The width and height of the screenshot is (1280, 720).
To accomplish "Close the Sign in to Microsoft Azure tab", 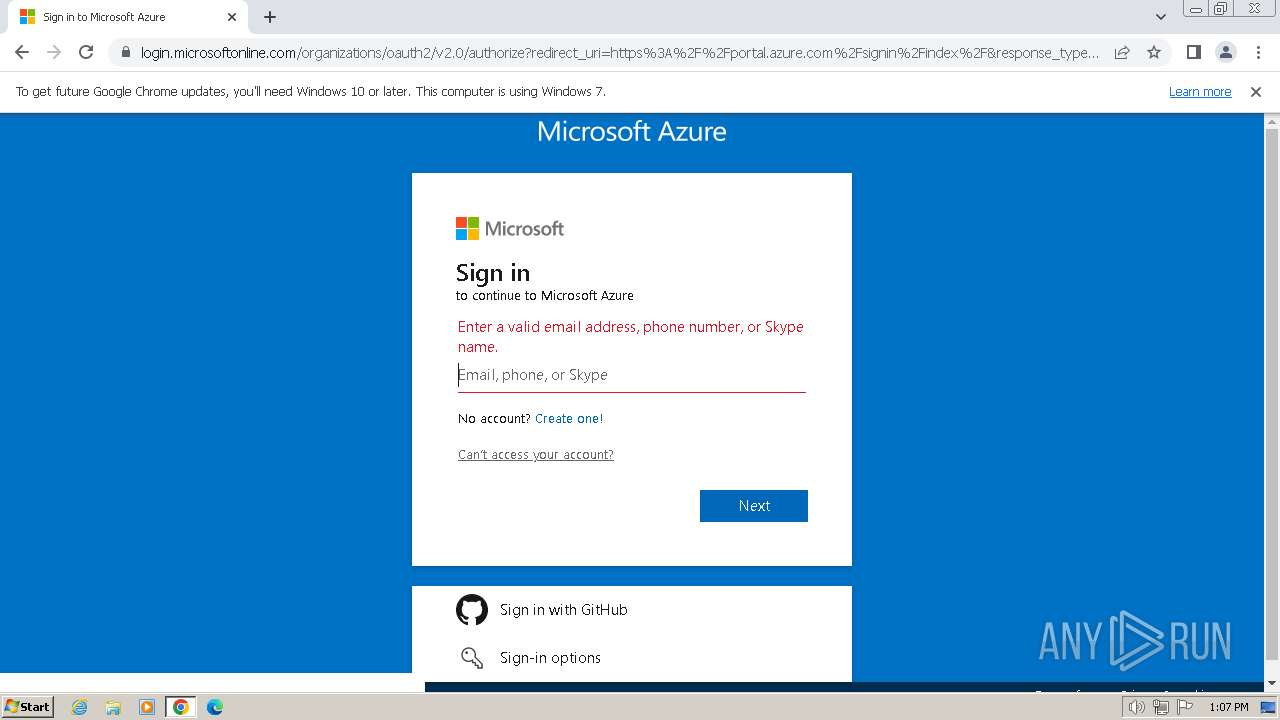I will 232,17.
